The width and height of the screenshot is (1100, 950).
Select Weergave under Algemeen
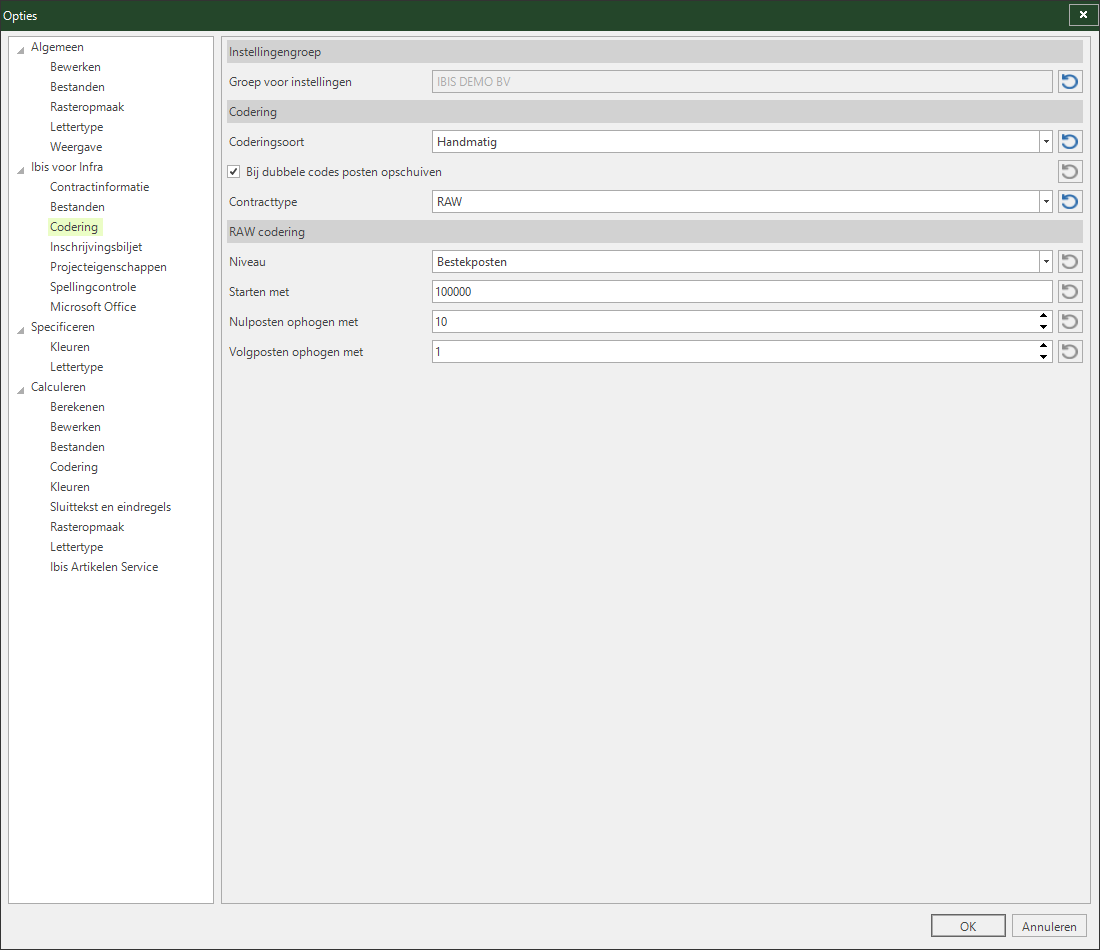point(76,147)
